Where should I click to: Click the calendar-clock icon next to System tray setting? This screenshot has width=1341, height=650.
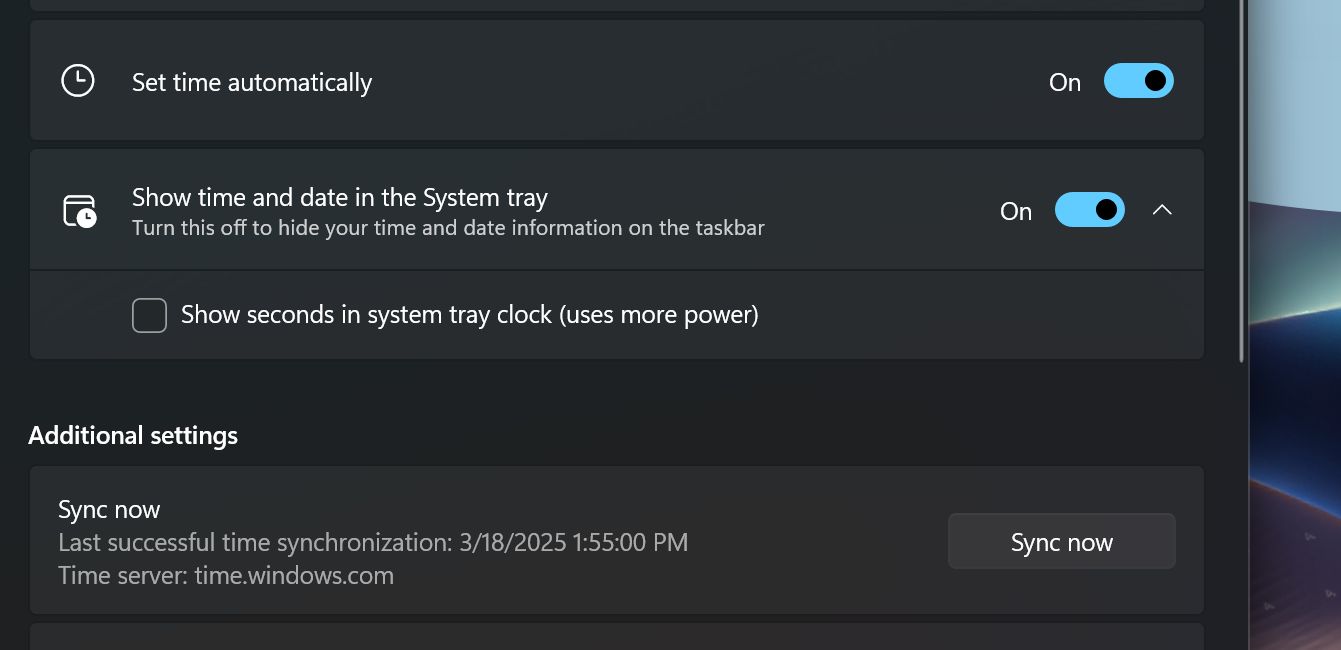pyautogui.click(x=77, y=210)
